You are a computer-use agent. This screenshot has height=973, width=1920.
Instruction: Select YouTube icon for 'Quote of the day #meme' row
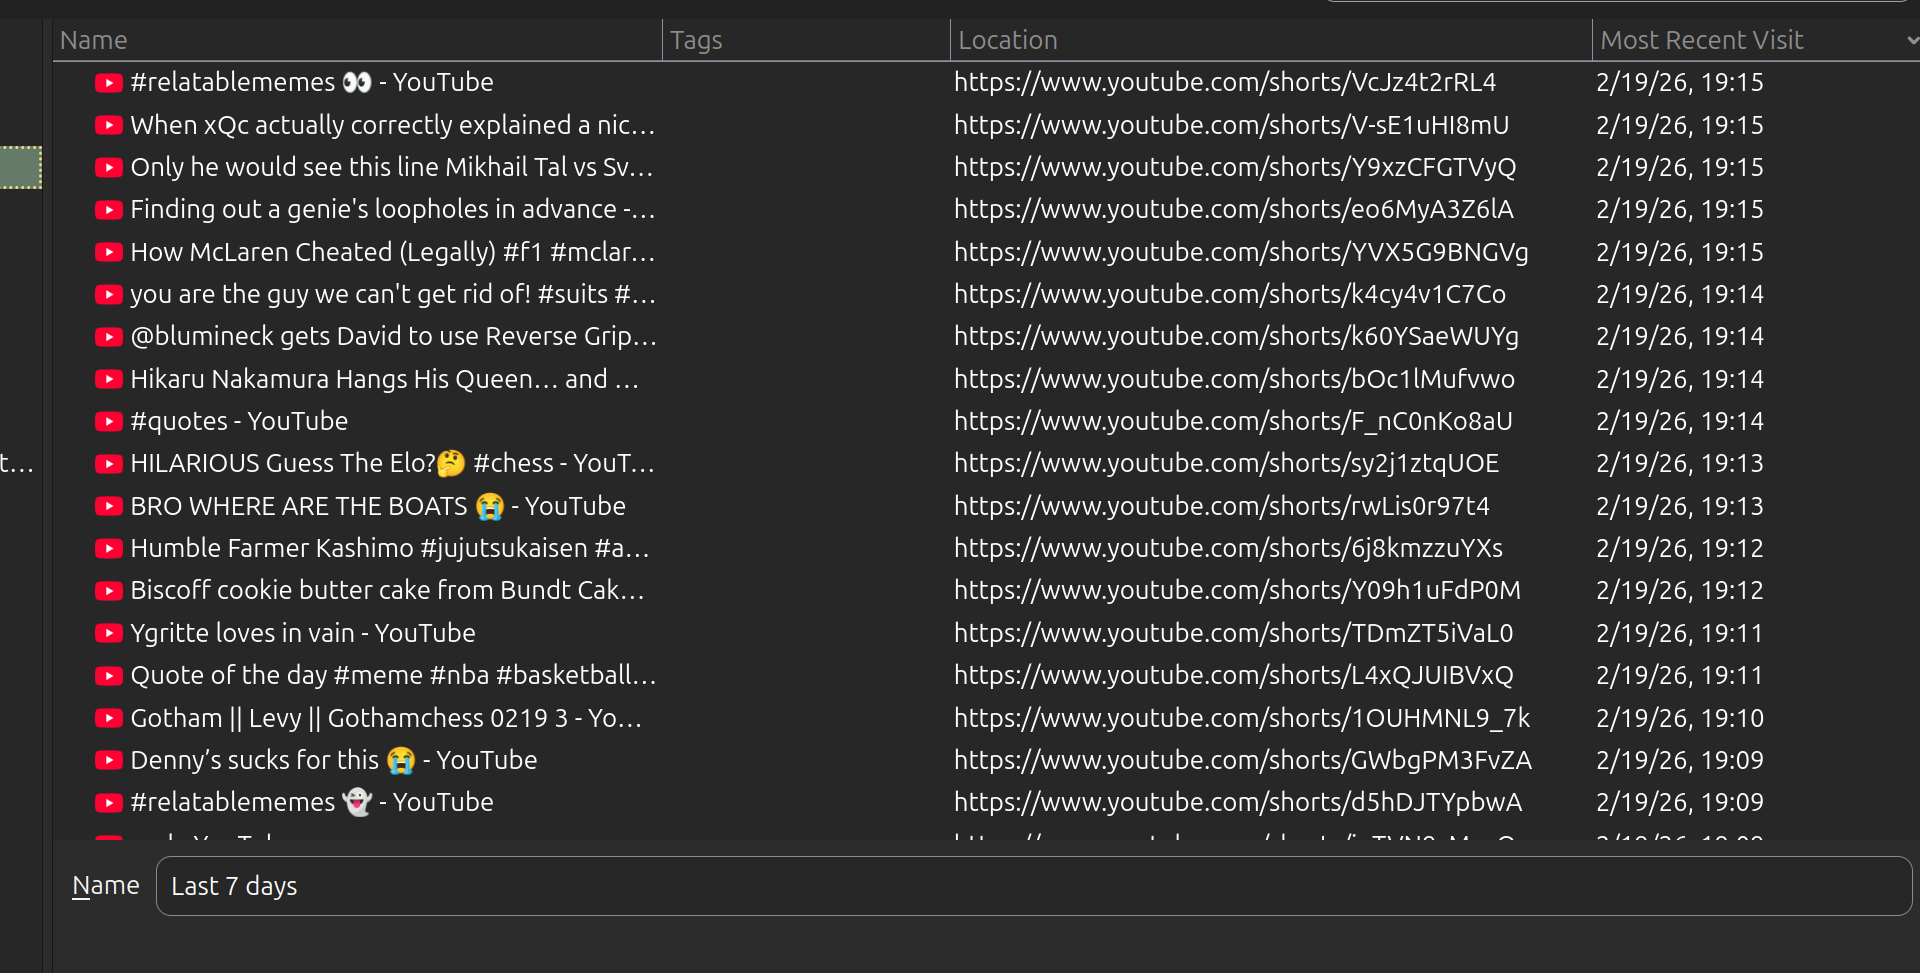(x=109, y=675)
